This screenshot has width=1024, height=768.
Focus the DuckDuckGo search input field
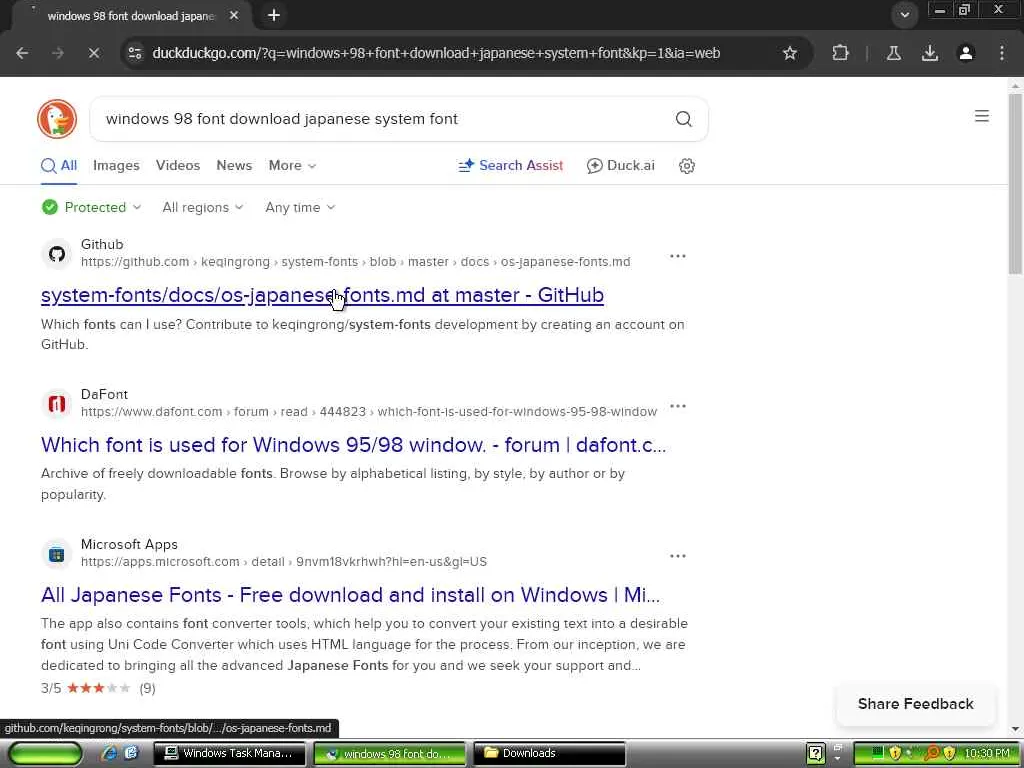(x=385, y=119)
